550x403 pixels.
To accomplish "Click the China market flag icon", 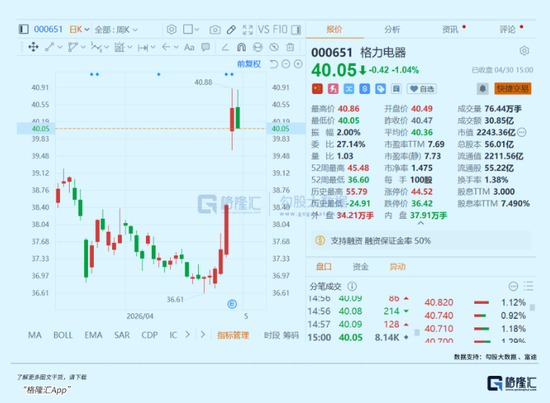I will coord(317,89).
